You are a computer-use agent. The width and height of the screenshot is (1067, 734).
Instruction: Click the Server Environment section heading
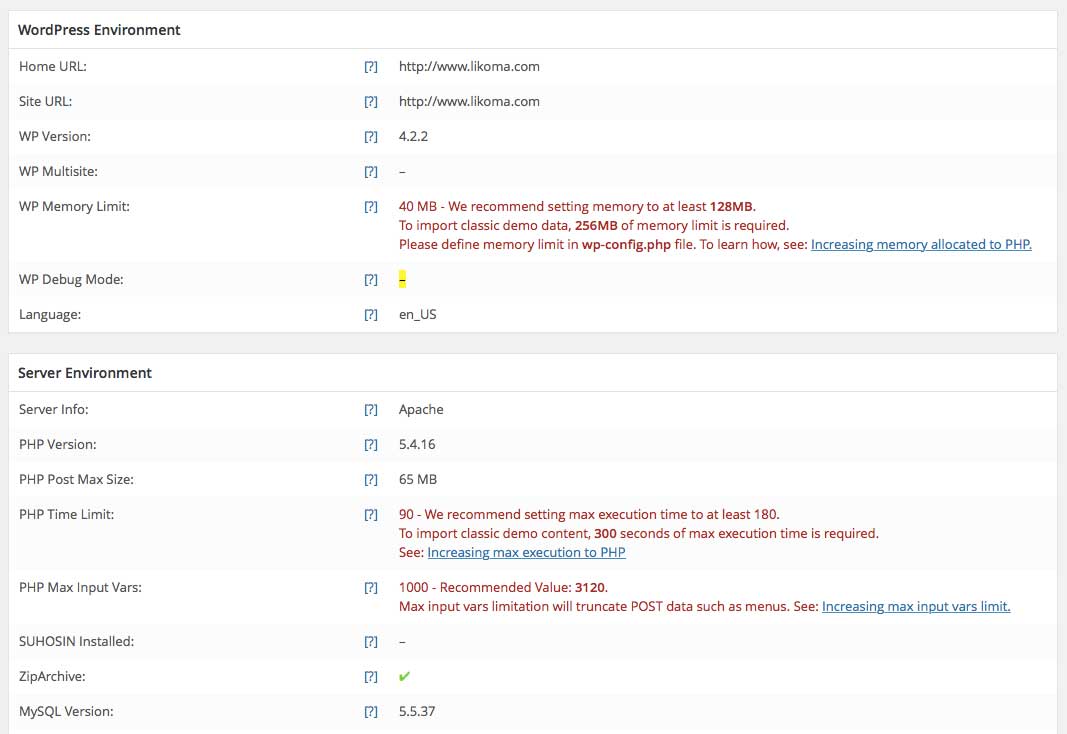[x=84, y=373]
